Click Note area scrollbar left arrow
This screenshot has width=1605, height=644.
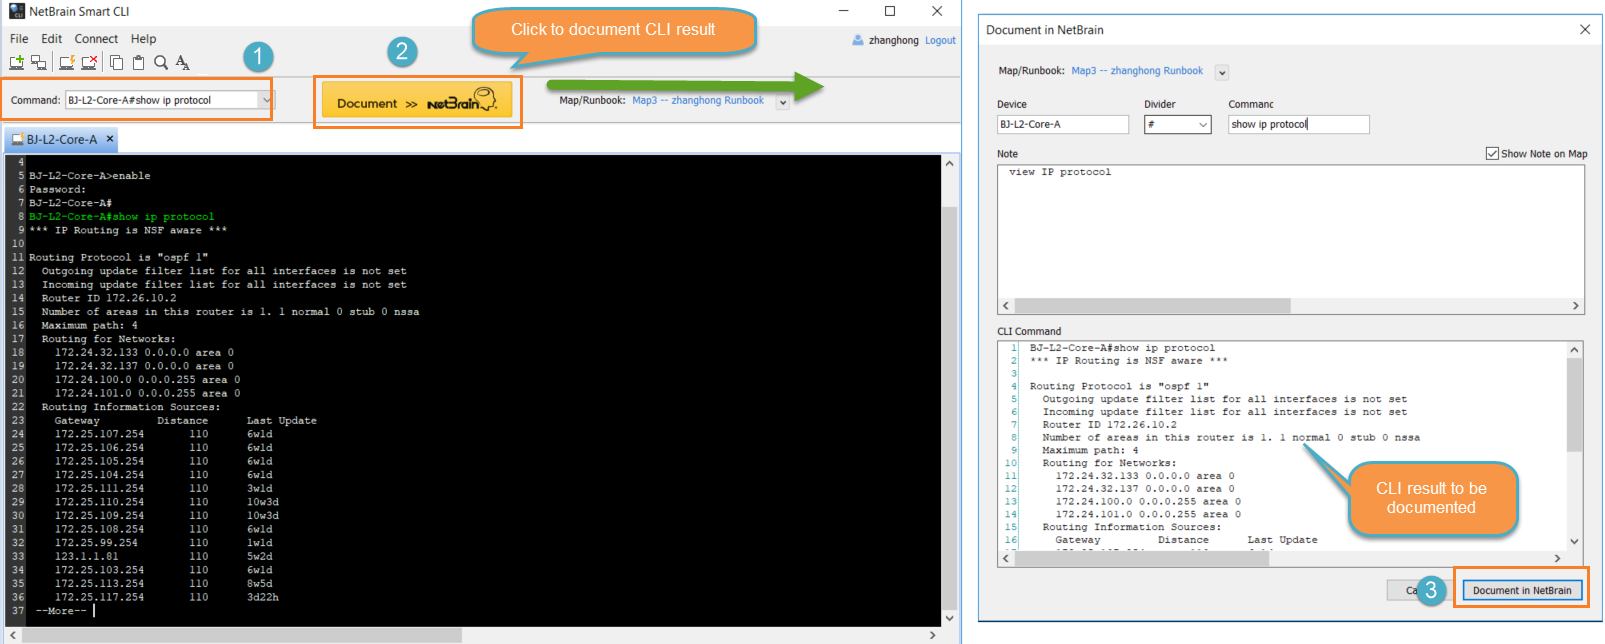(1006, 306)
